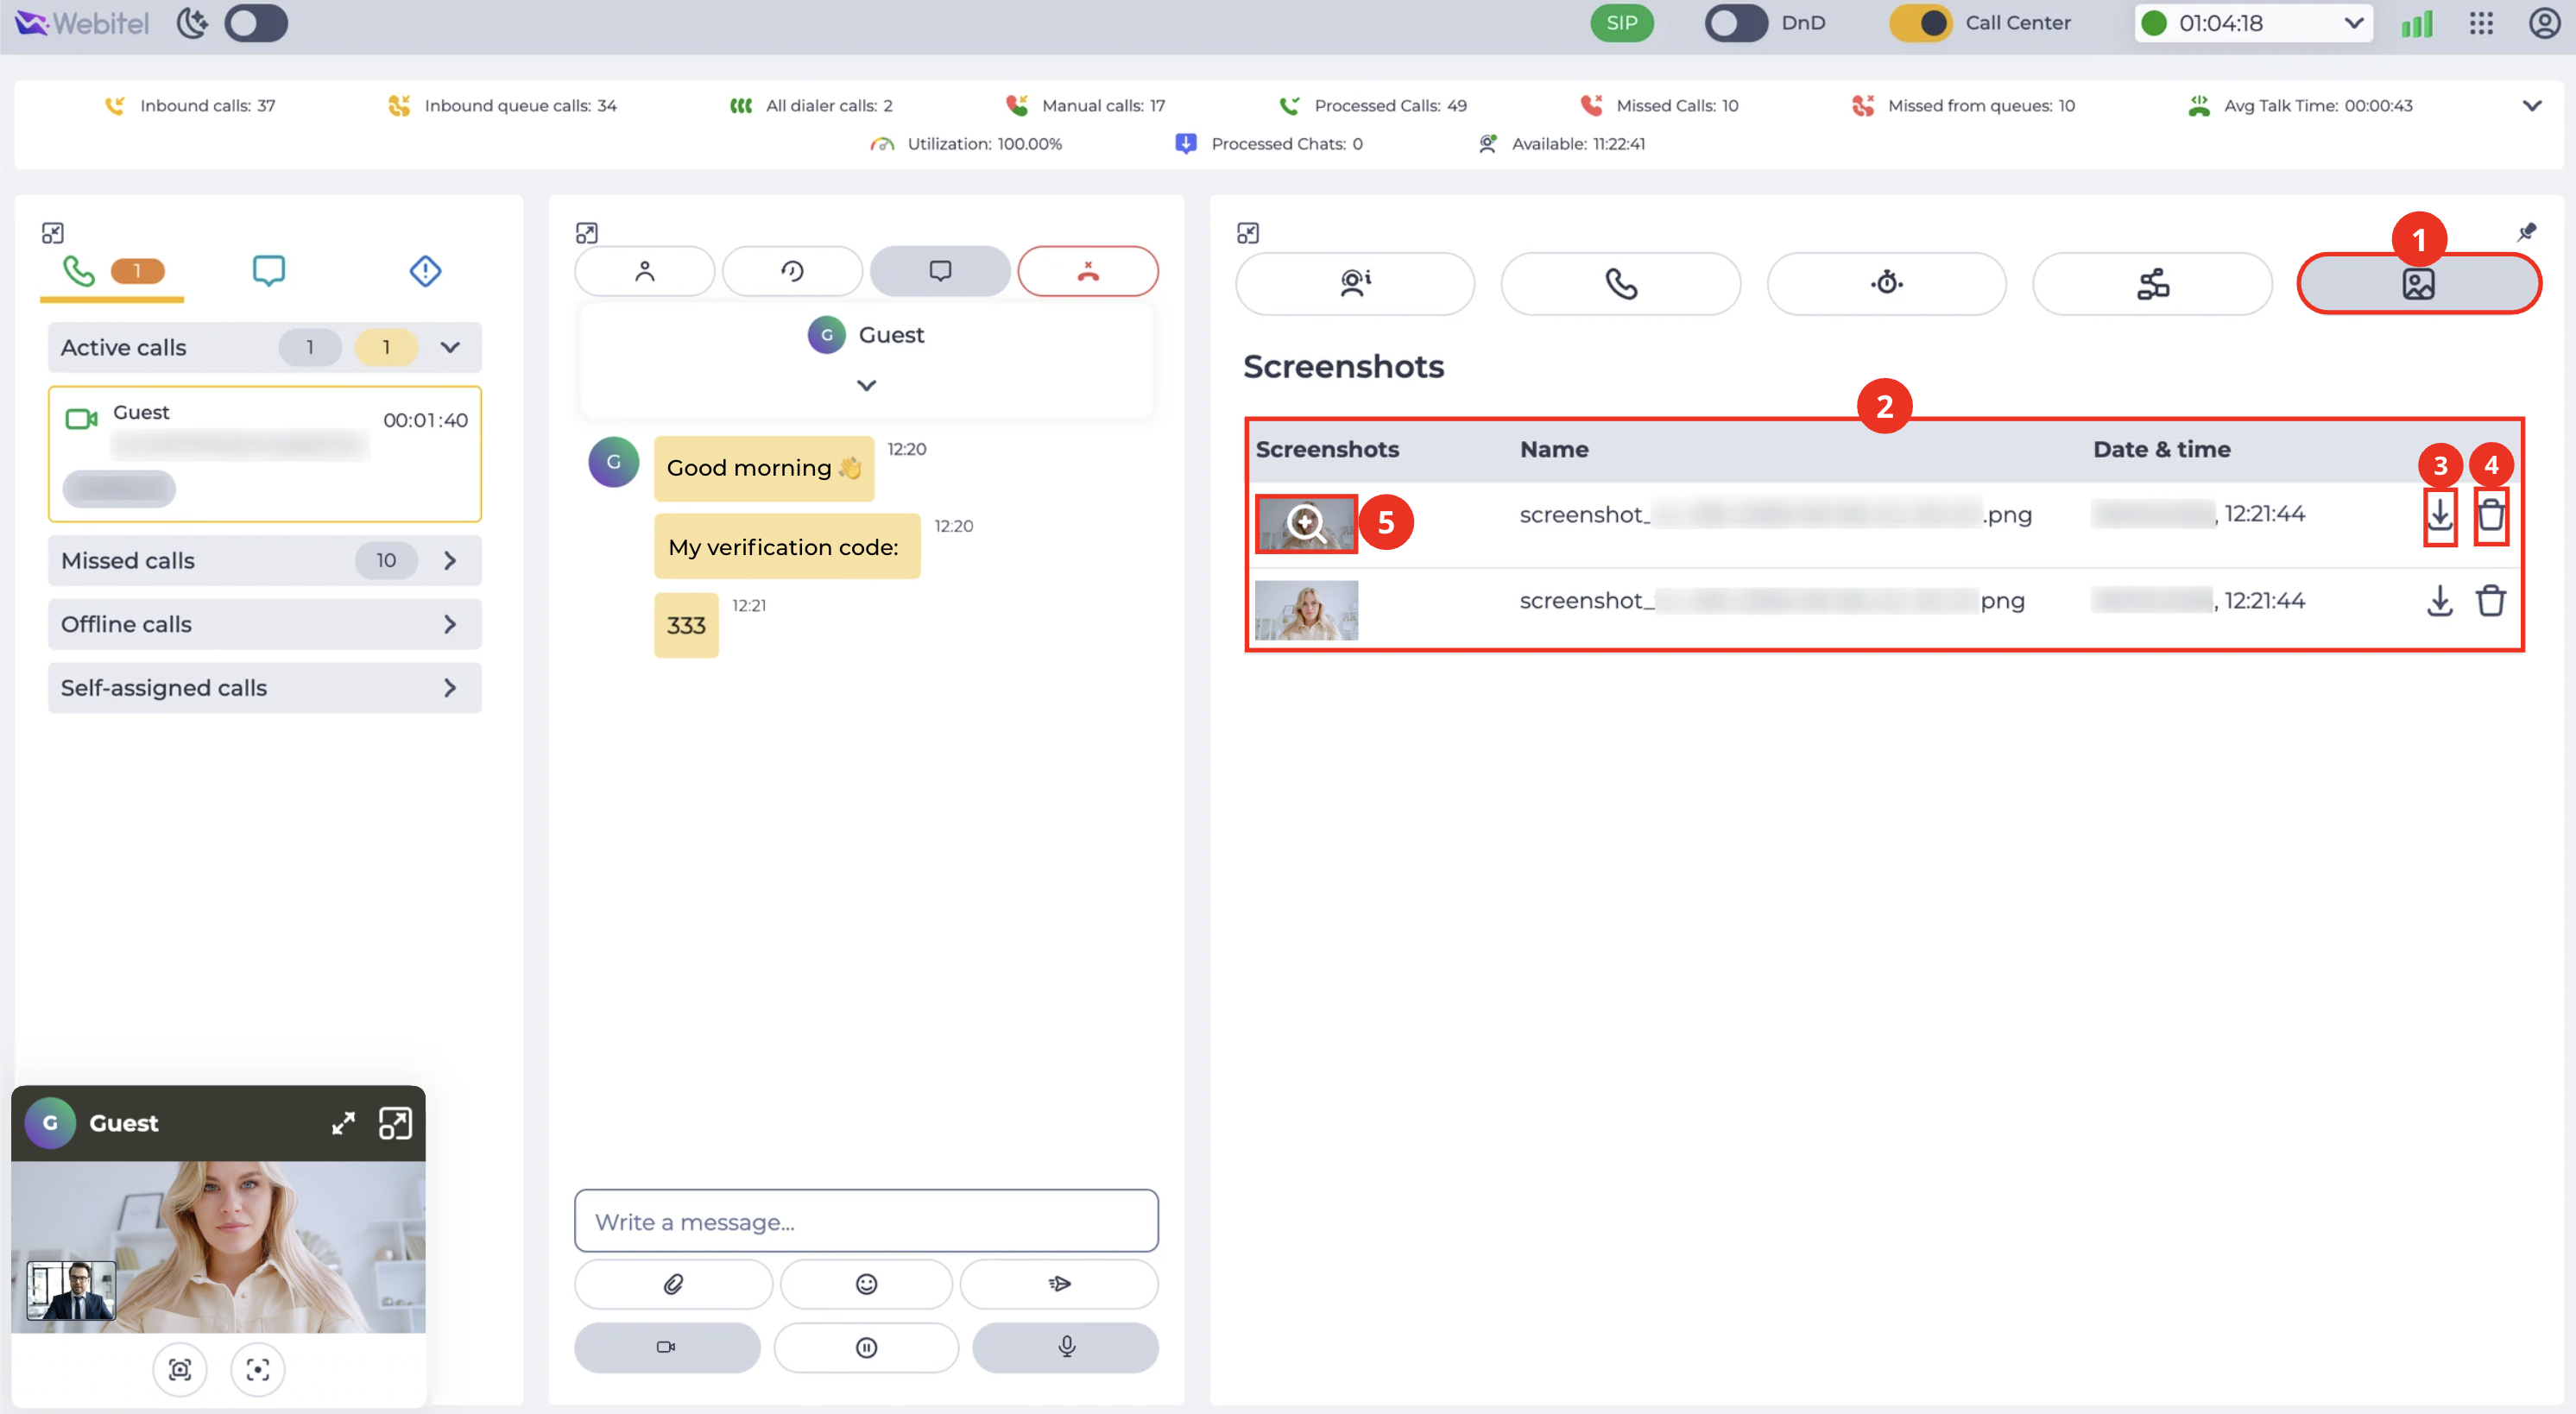The width and height of the screenshot is (2576, 1414).
Task: Expand the Missed calls section
Action: (265, 560)
